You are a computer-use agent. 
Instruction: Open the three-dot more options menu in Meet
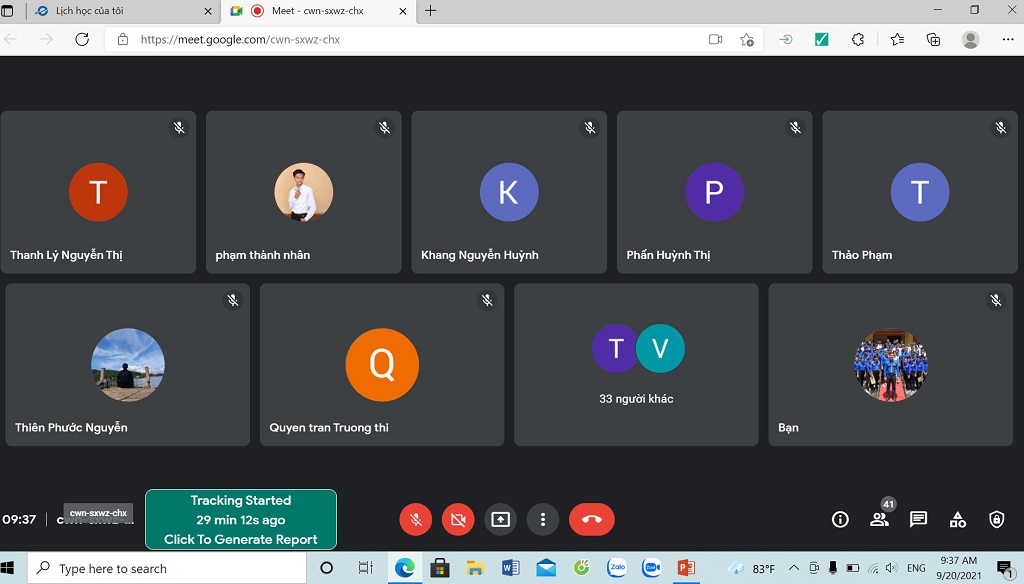[543, 519]
